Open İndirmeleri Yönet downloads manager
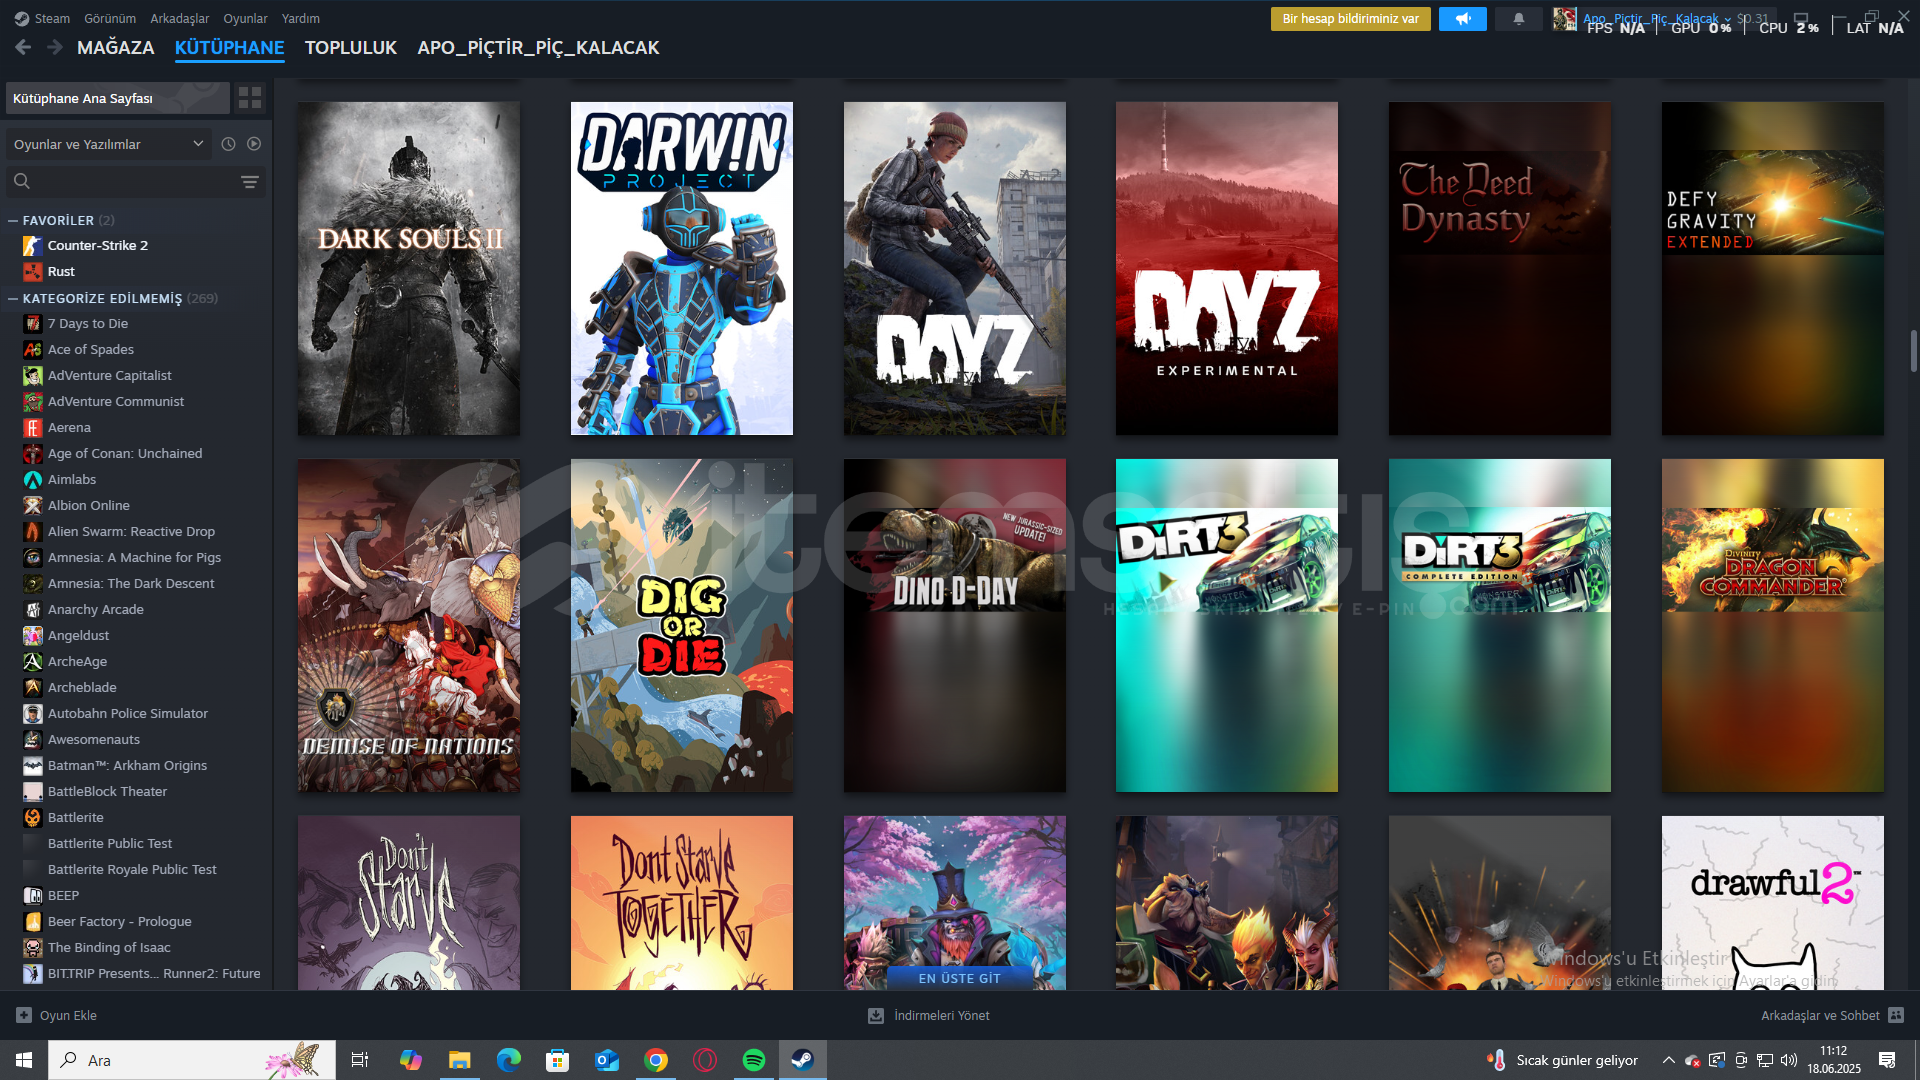The width and height of the screenshot is (1920, 1080). 929,1015
